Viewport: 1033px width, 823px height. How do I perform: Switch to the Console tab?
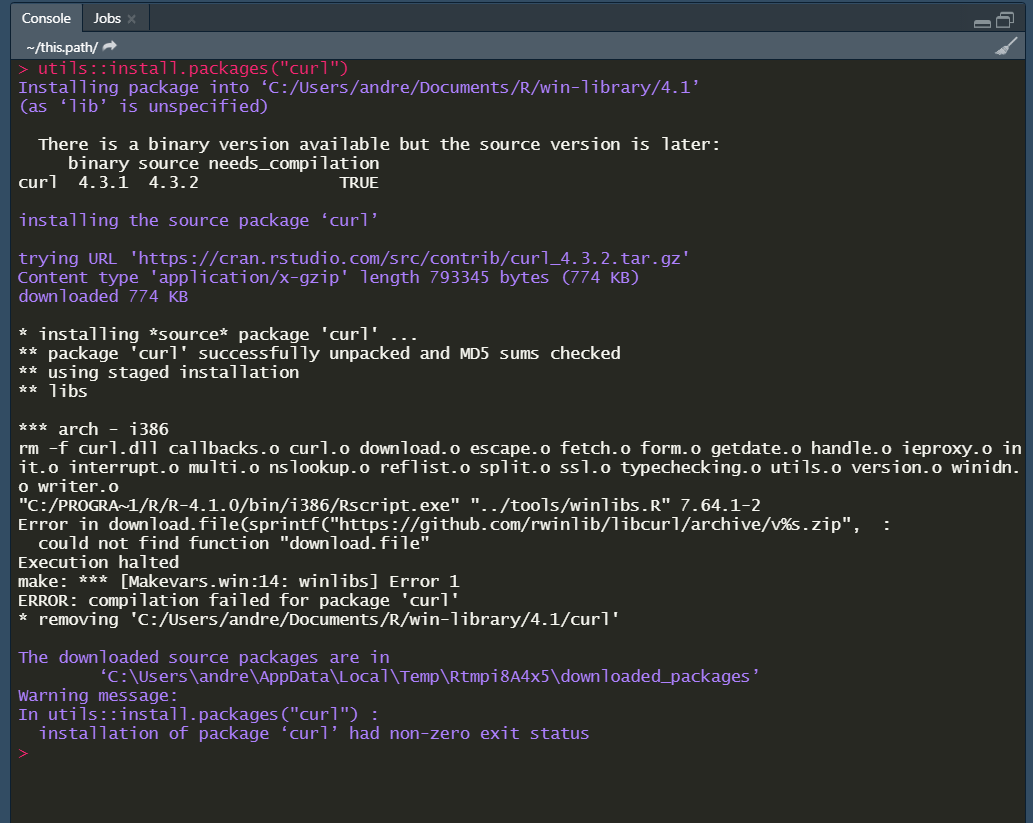[45, 18]
